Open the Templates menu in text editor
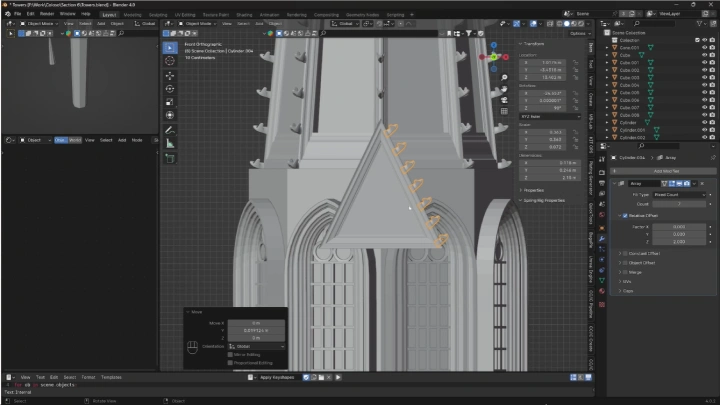 111,377
